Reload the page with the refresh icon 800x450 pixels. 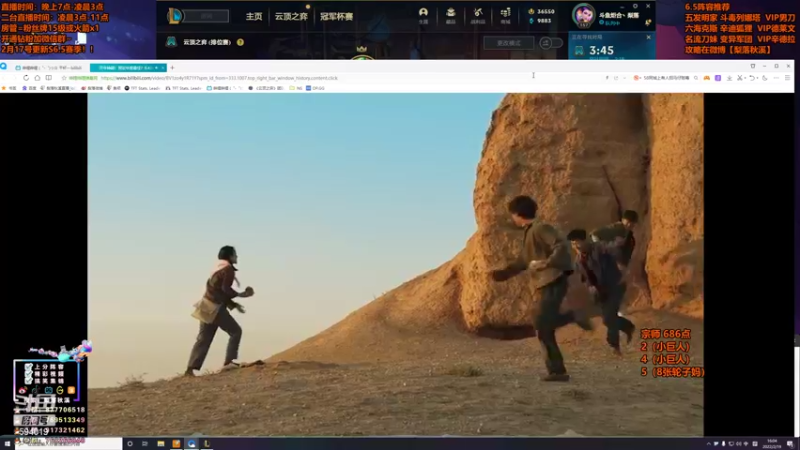(26, 78)
